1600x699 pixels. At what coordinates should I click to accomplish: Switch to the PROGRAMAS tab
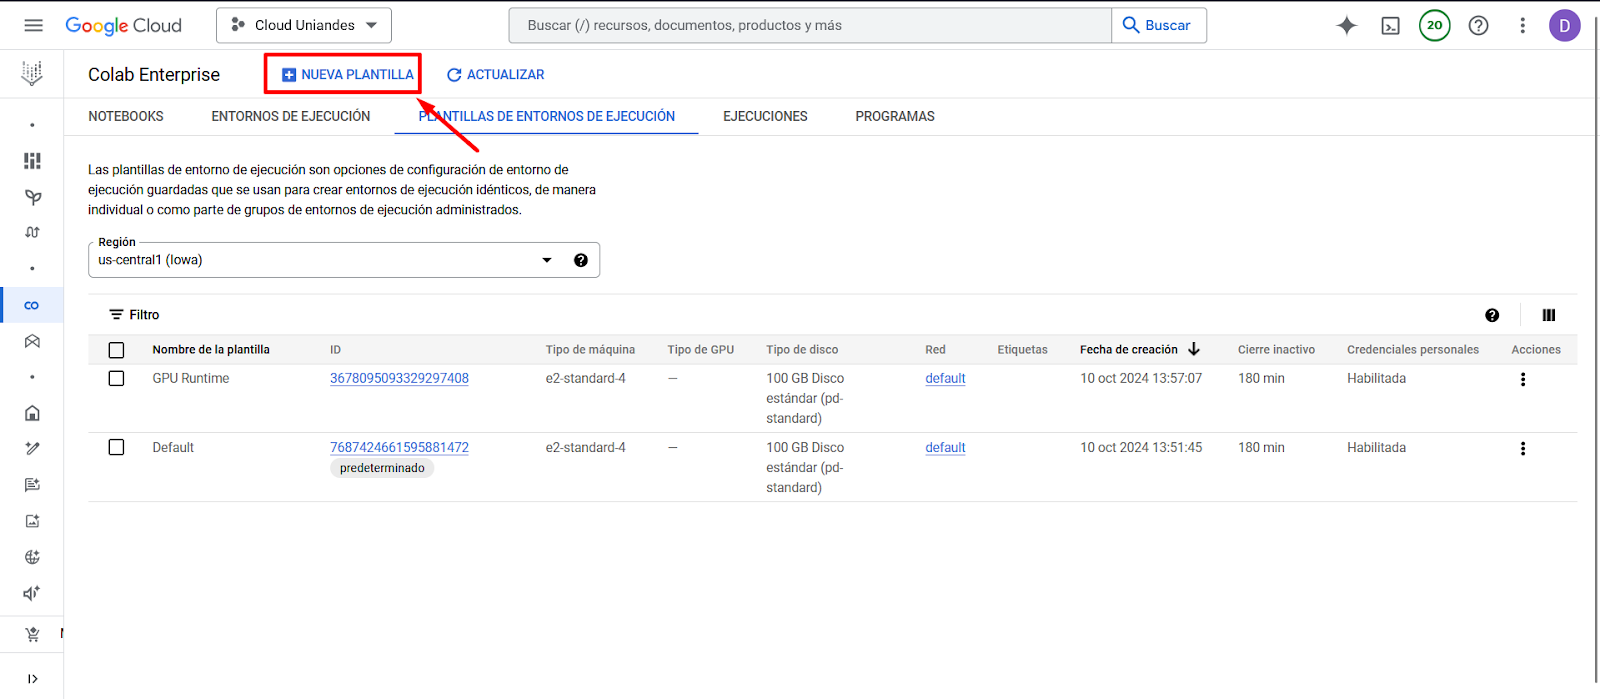tap(895, 116)
